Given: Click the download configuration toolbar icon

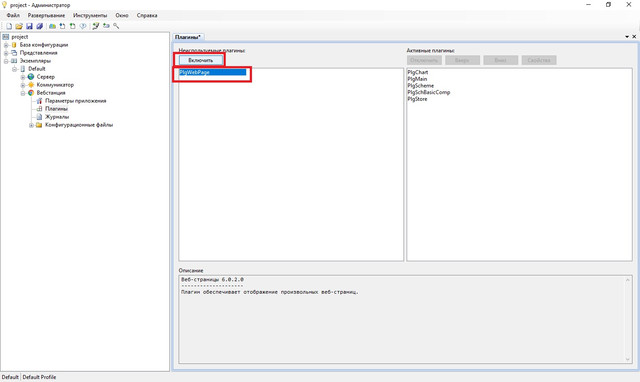Looking at the screenshot, I should coord(62,26).
